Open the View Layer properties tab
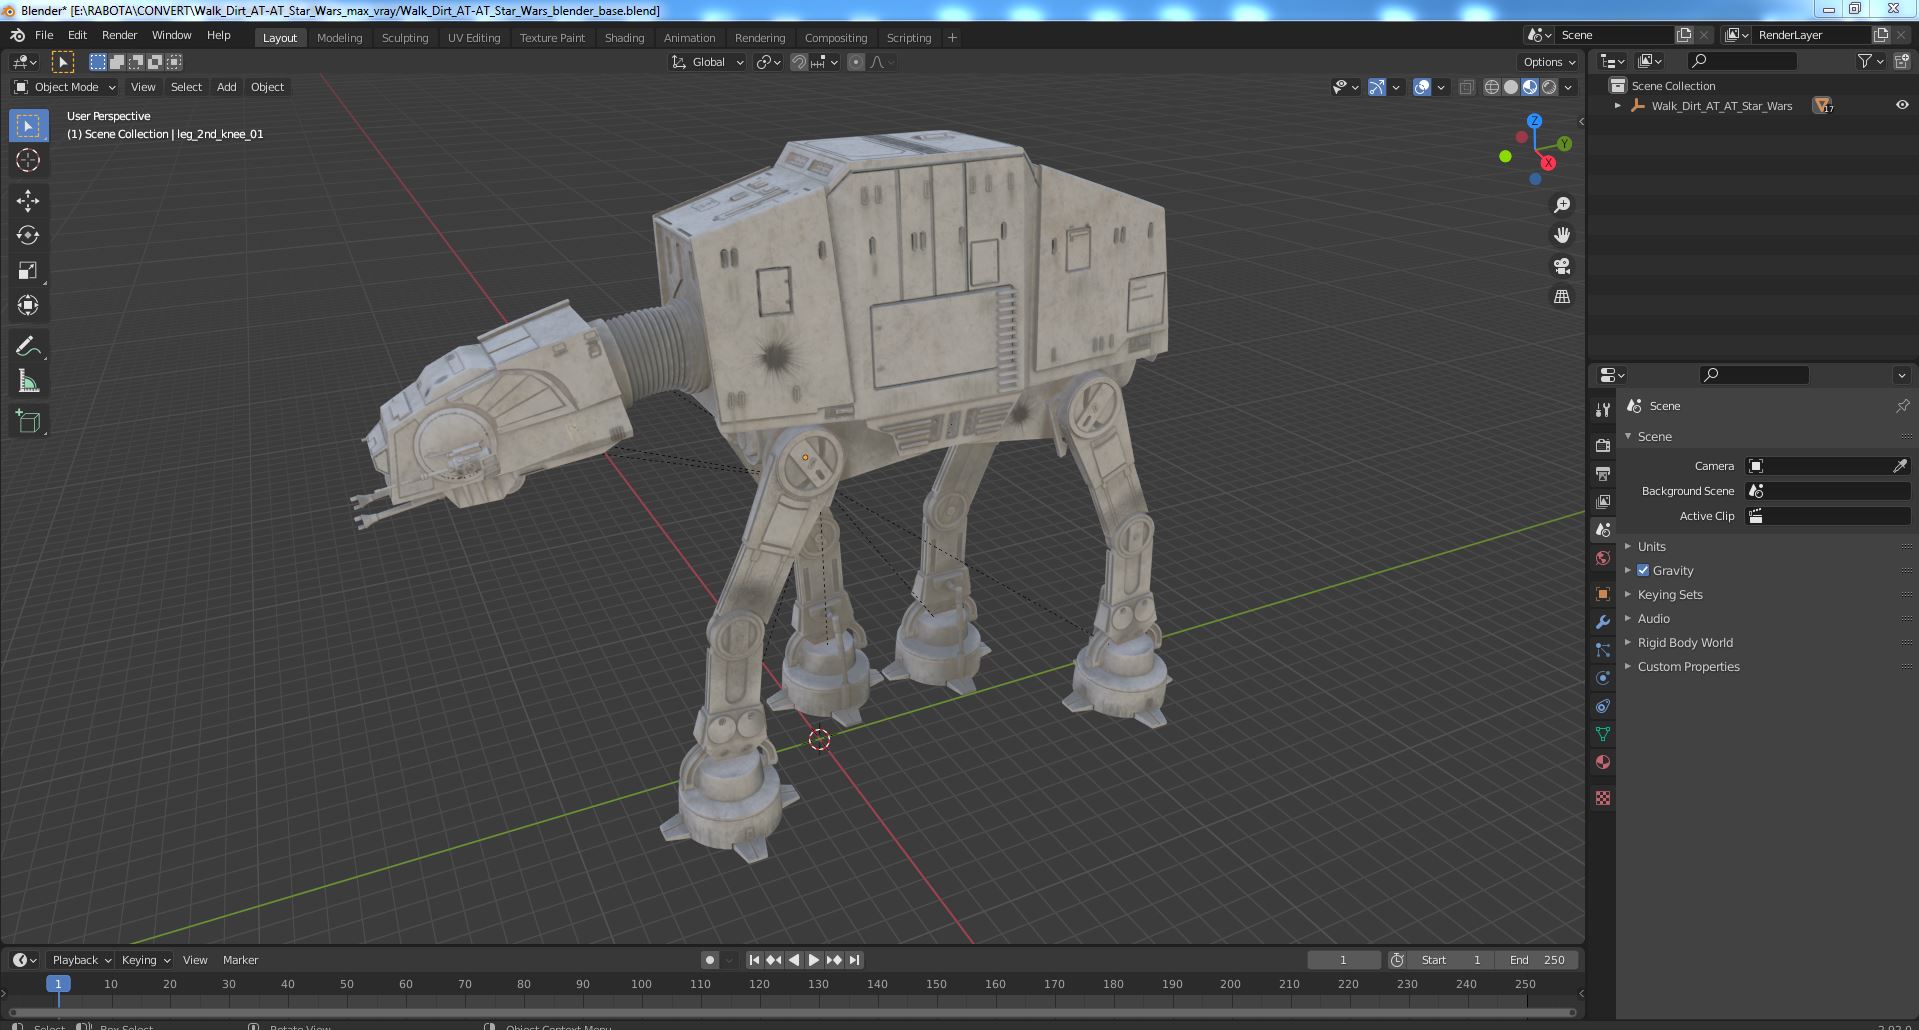1919x1030 pixels. point(1603,501)
